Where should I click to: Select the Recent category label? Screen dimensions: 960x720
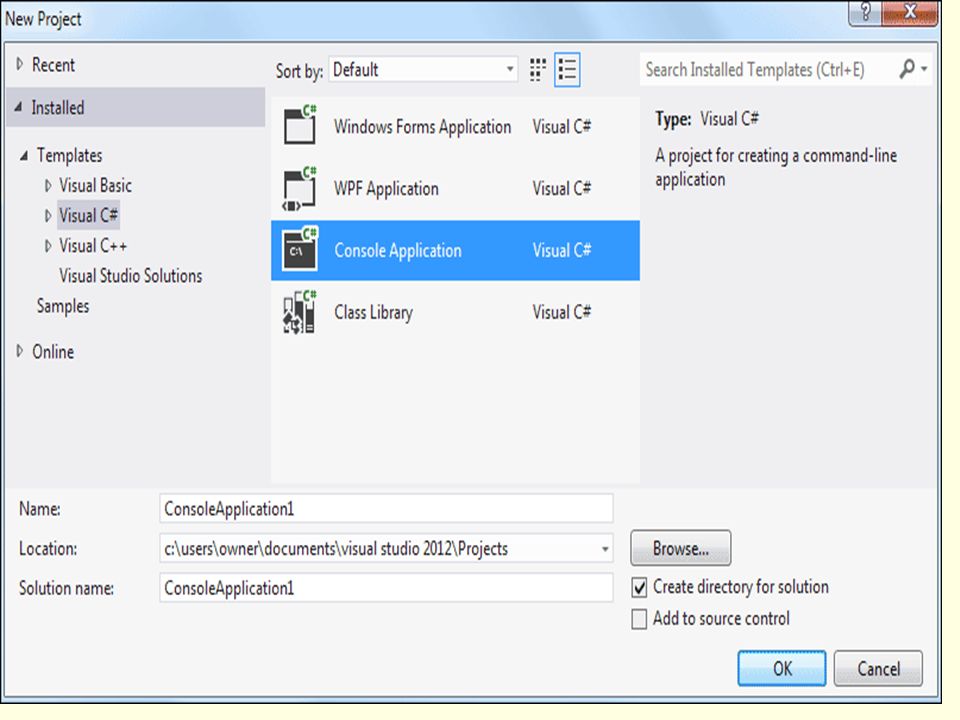[x=53, y=65]
